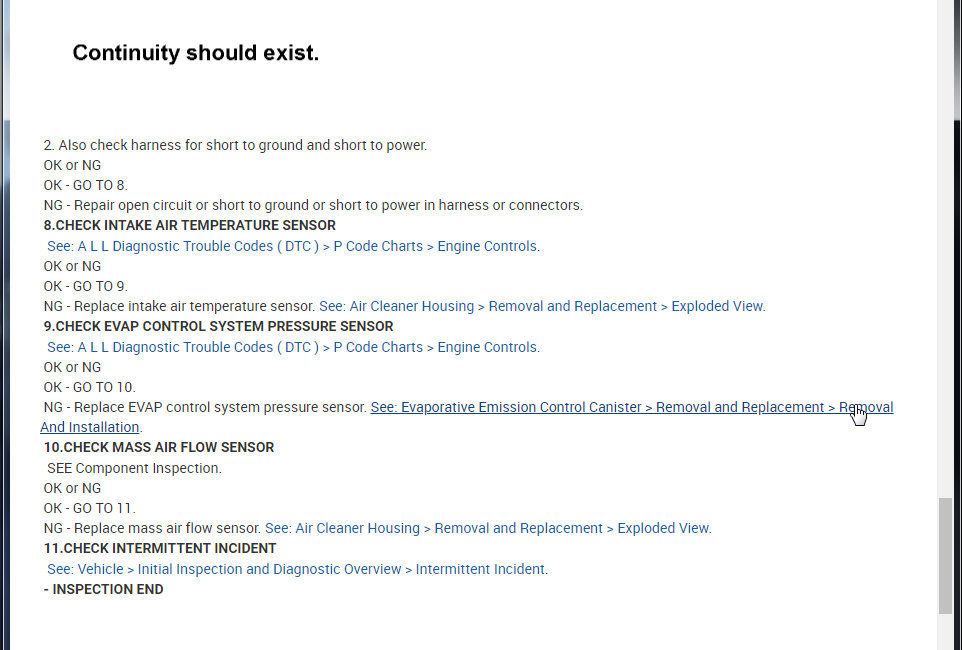Open the DTC P Code Charts link under step 9
Image resolution: width=962 pixels, height=650 pixels.
tap(293, 347)
